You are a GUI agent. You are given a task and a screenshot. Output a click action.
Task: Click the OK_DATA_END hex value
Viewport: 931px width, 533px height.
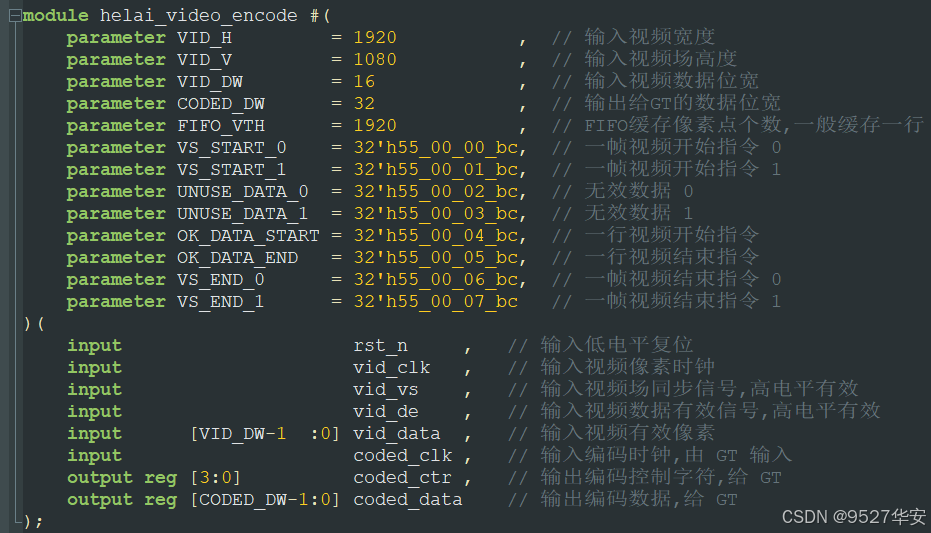click(435, 258)
